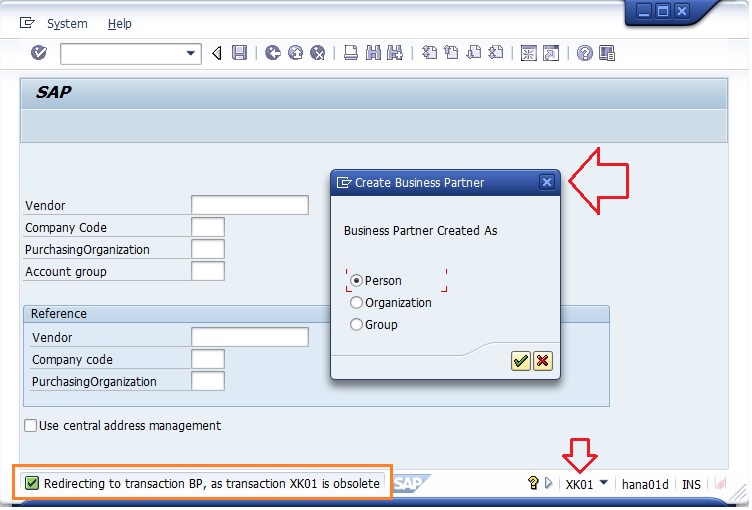This screenshot has height=510, width=752.
Task: Open the Help menu
Action: [119, 24]
